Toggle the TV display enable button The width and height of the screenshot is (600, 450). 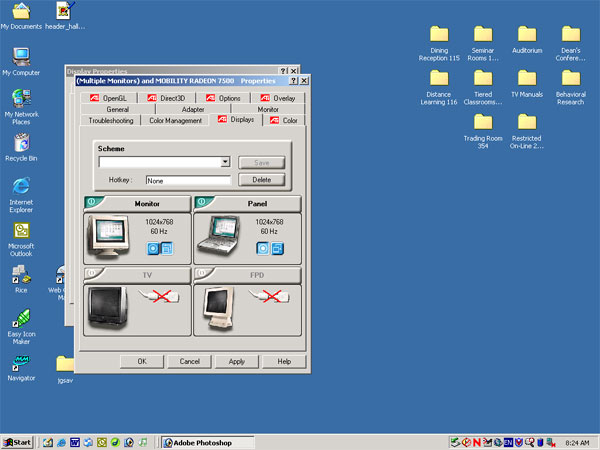tap(92, 273)
